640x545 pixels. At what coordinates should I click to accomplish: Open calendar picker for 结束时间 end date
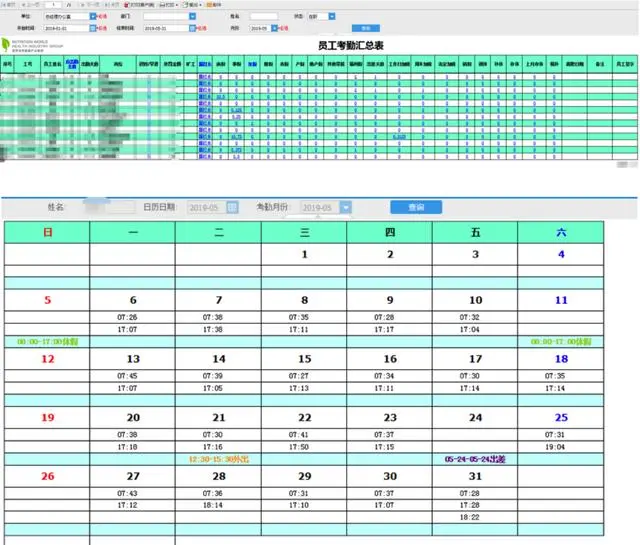(x=193, y=28)
